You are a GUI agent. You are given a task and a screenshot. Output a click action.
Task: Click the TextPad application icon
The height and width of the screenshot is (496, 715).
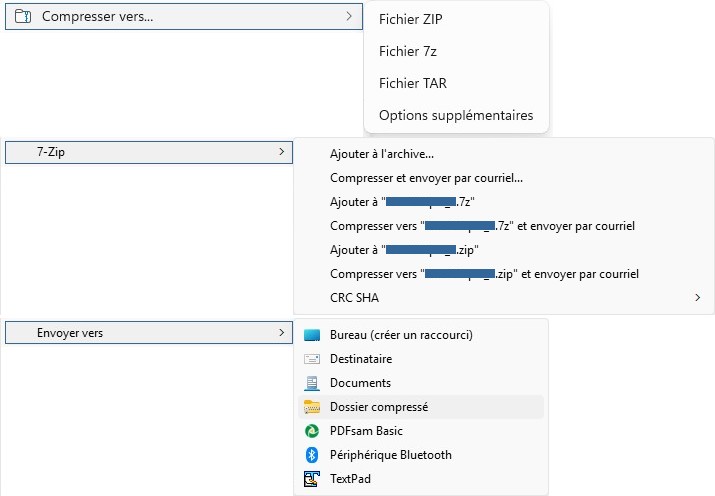(x=312, y=479)
